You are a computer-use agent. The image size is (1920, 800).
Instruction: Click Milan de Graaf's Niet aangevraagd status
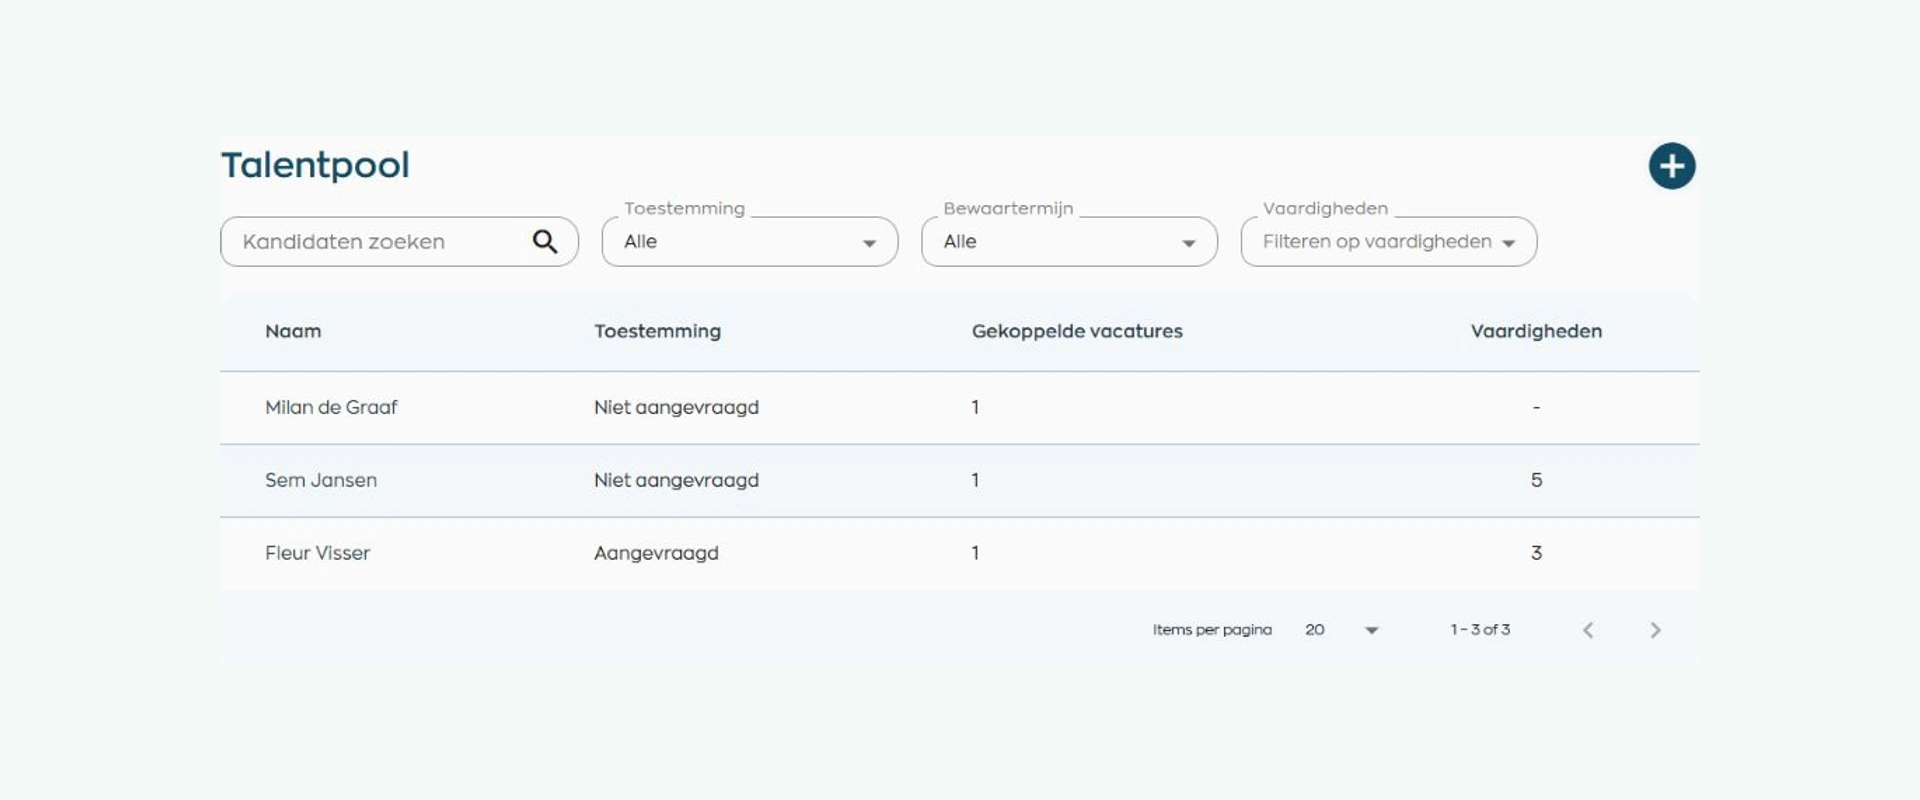pos(676,407)
